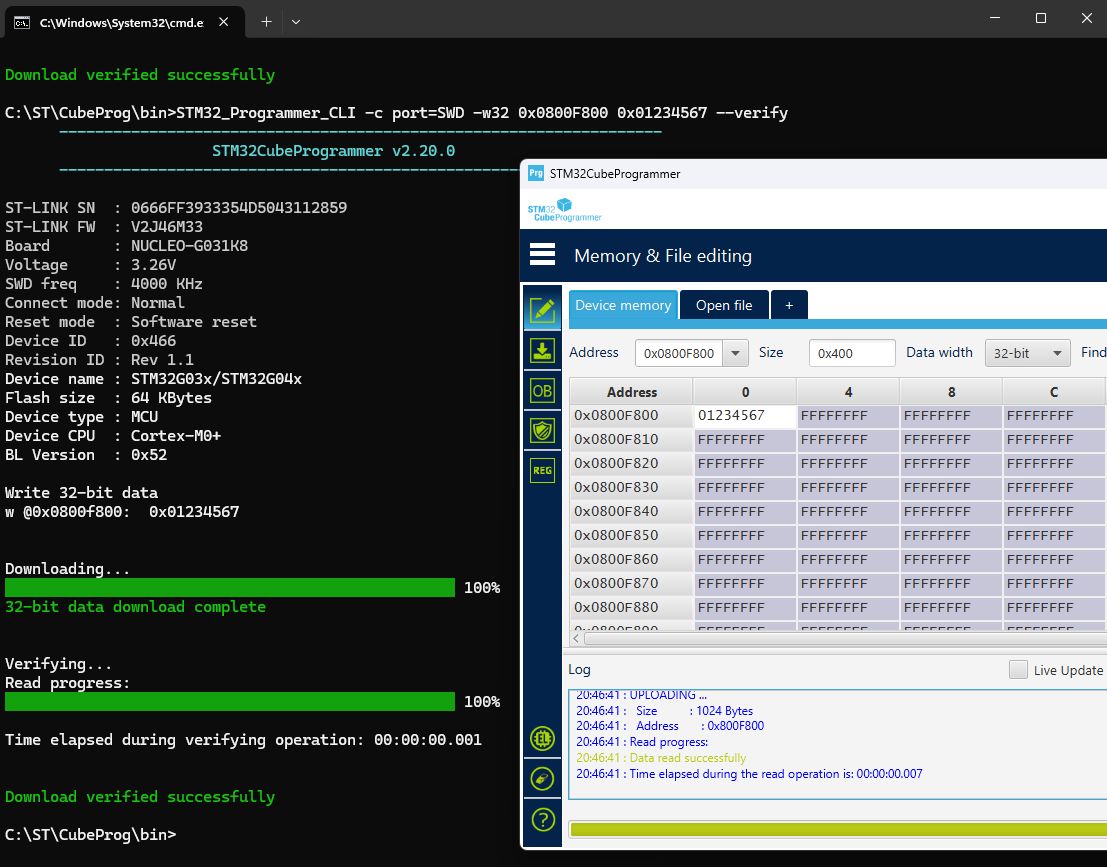Screen dimensions: 1107x867
Task: Select the row address 0x0800F860 cell
Action: [631, 560]
